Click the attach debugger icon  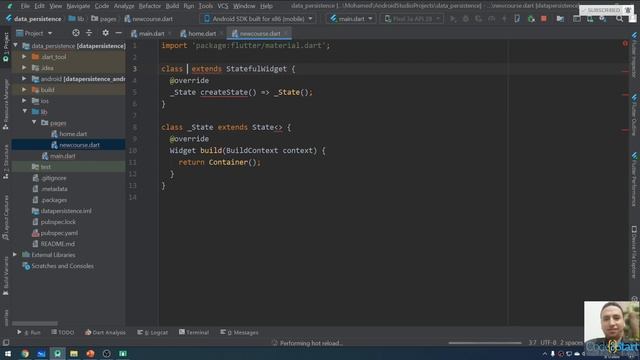531,19
